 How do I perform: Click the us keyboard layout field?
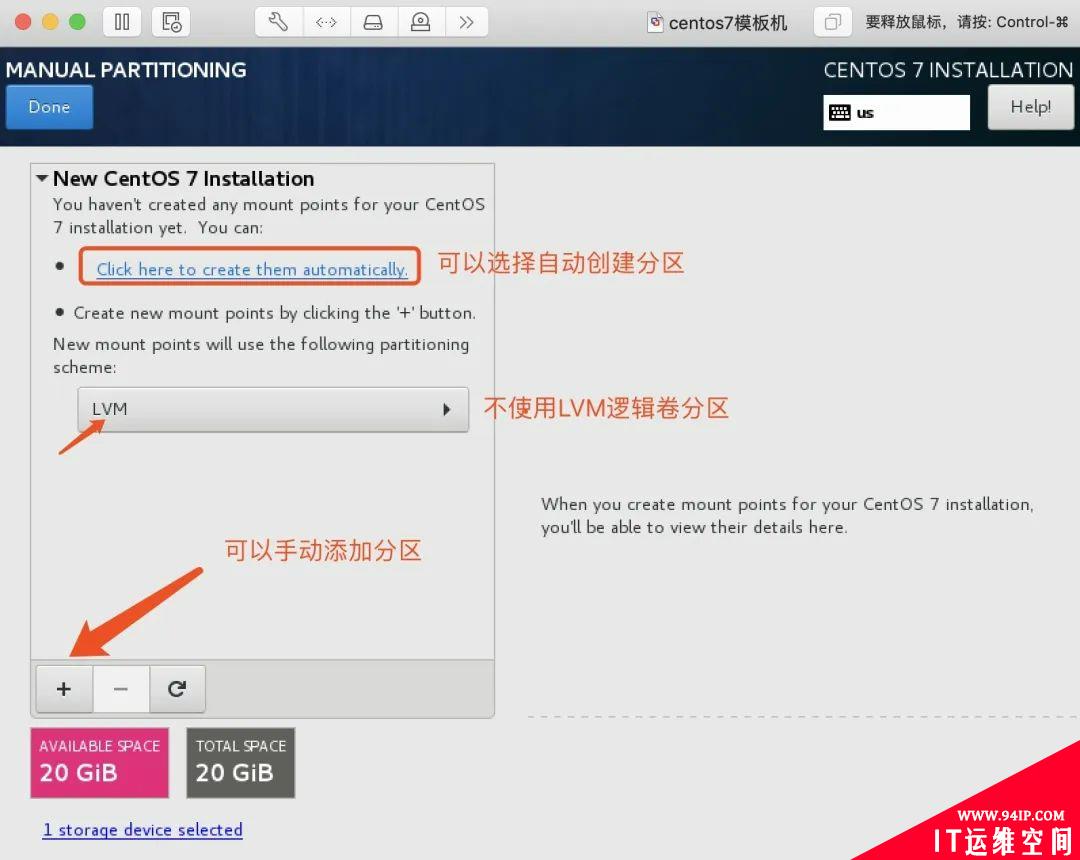click(896, 112)
